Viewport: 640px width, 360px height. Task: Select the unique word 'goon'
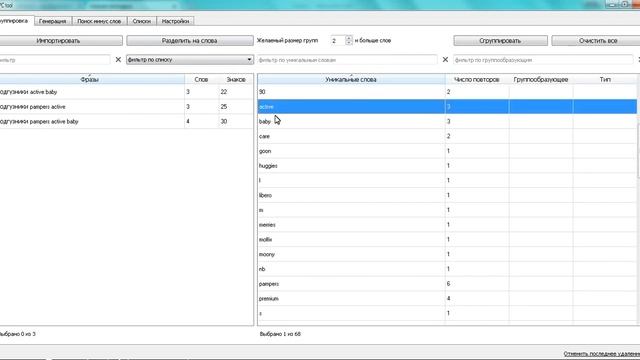447,151
